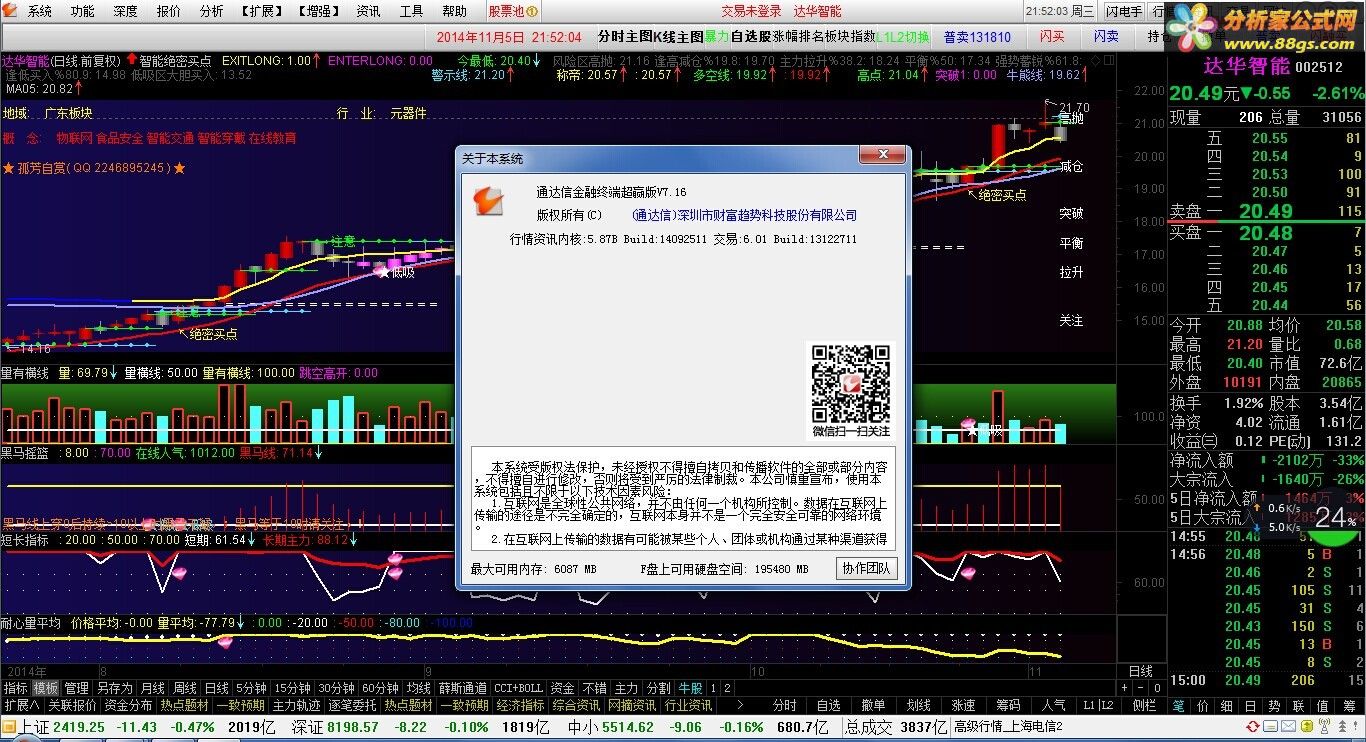Open the 分析 menu
The width and height of the screenshot is (1366, 742).
click(211, 12)
